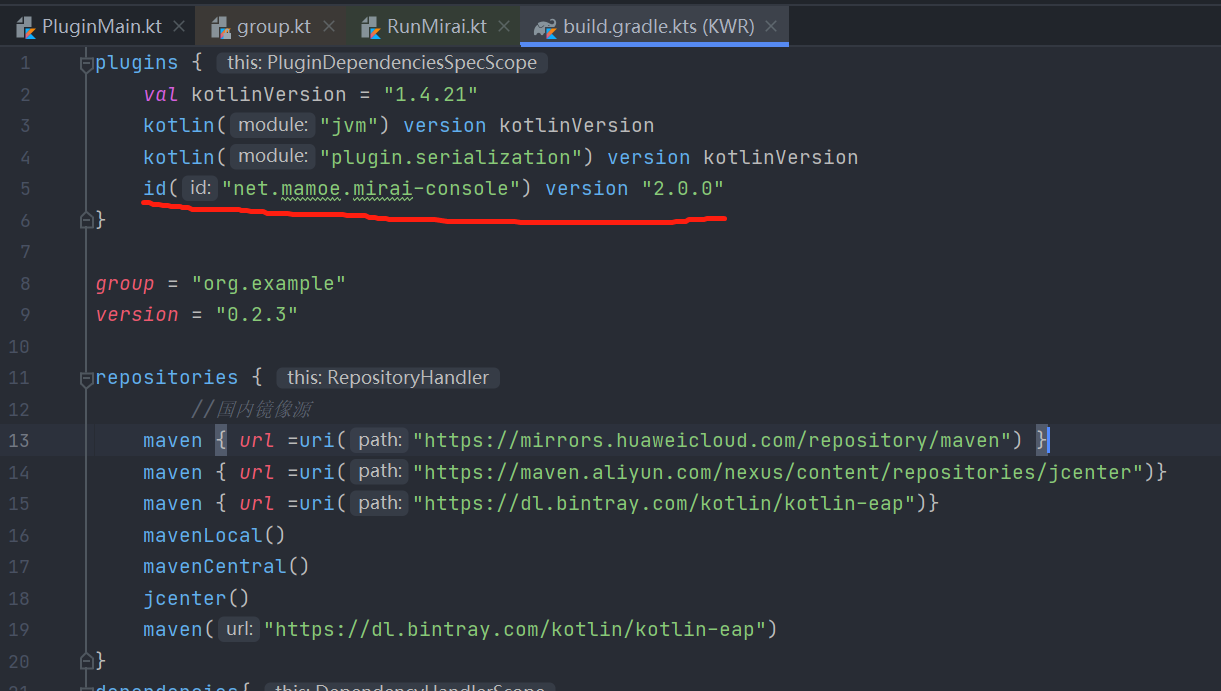Click the Kotlin file icon on group.kt tab
The width and height of the screenshot is (1221, 691).
(220, 27)
